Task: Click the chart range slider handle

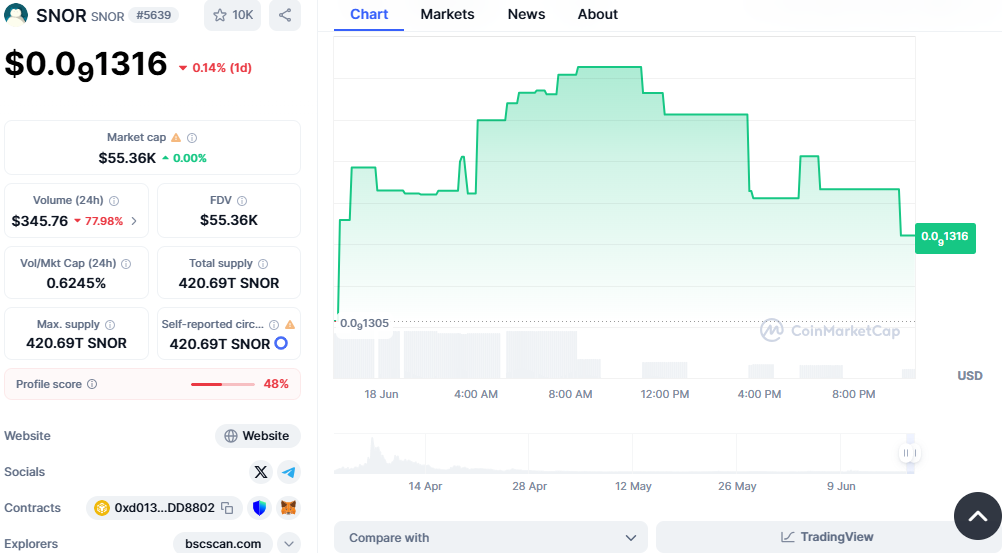Action: pos(909,453)
